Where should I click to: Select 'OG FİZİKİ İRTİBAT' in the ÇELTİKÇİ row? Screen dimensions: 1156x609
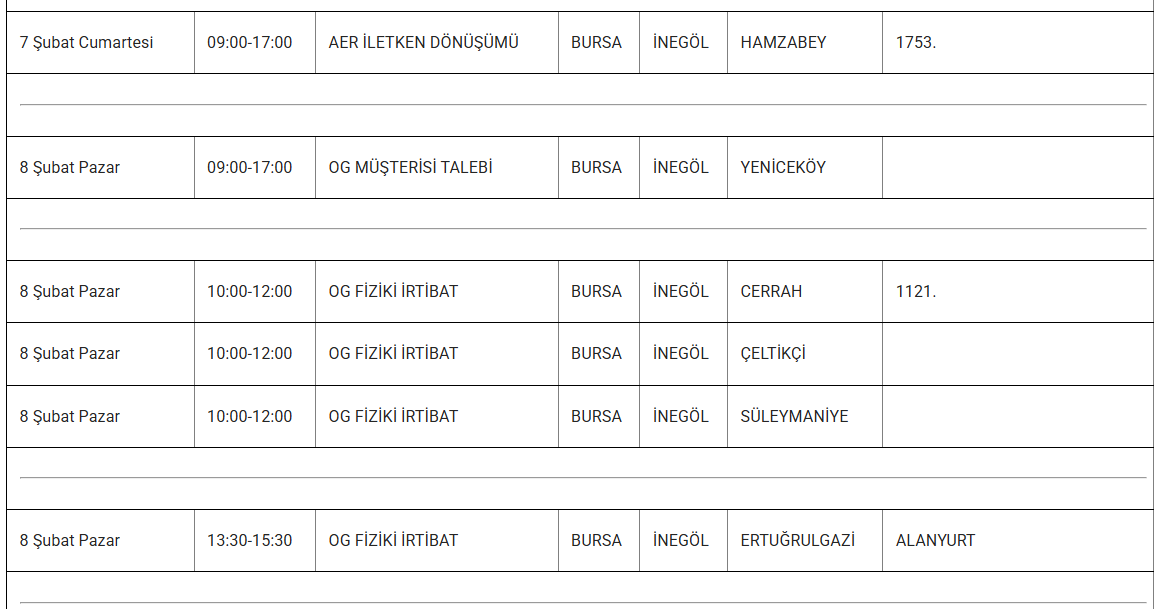pyautogui.click(x=393, y=354)
